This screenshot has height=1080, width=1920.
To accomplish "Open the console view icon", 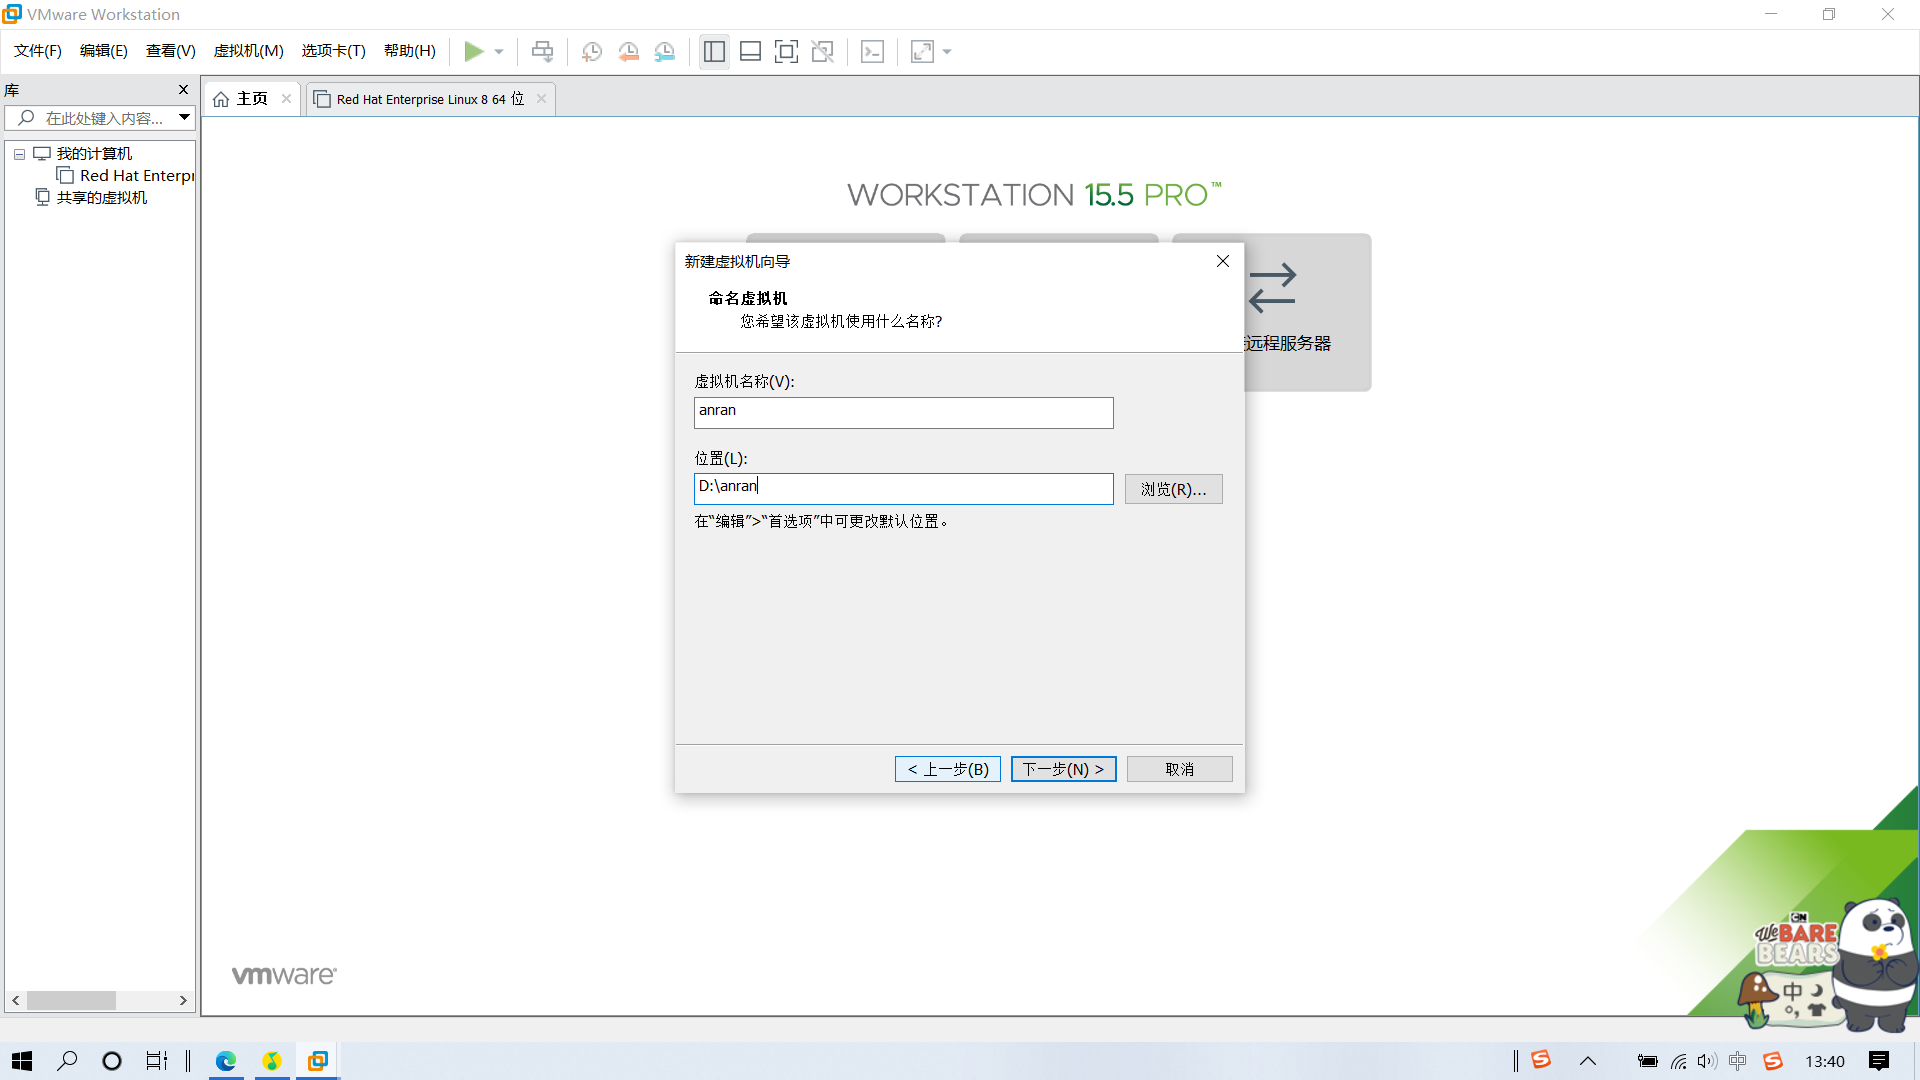I will coord(872,51).
